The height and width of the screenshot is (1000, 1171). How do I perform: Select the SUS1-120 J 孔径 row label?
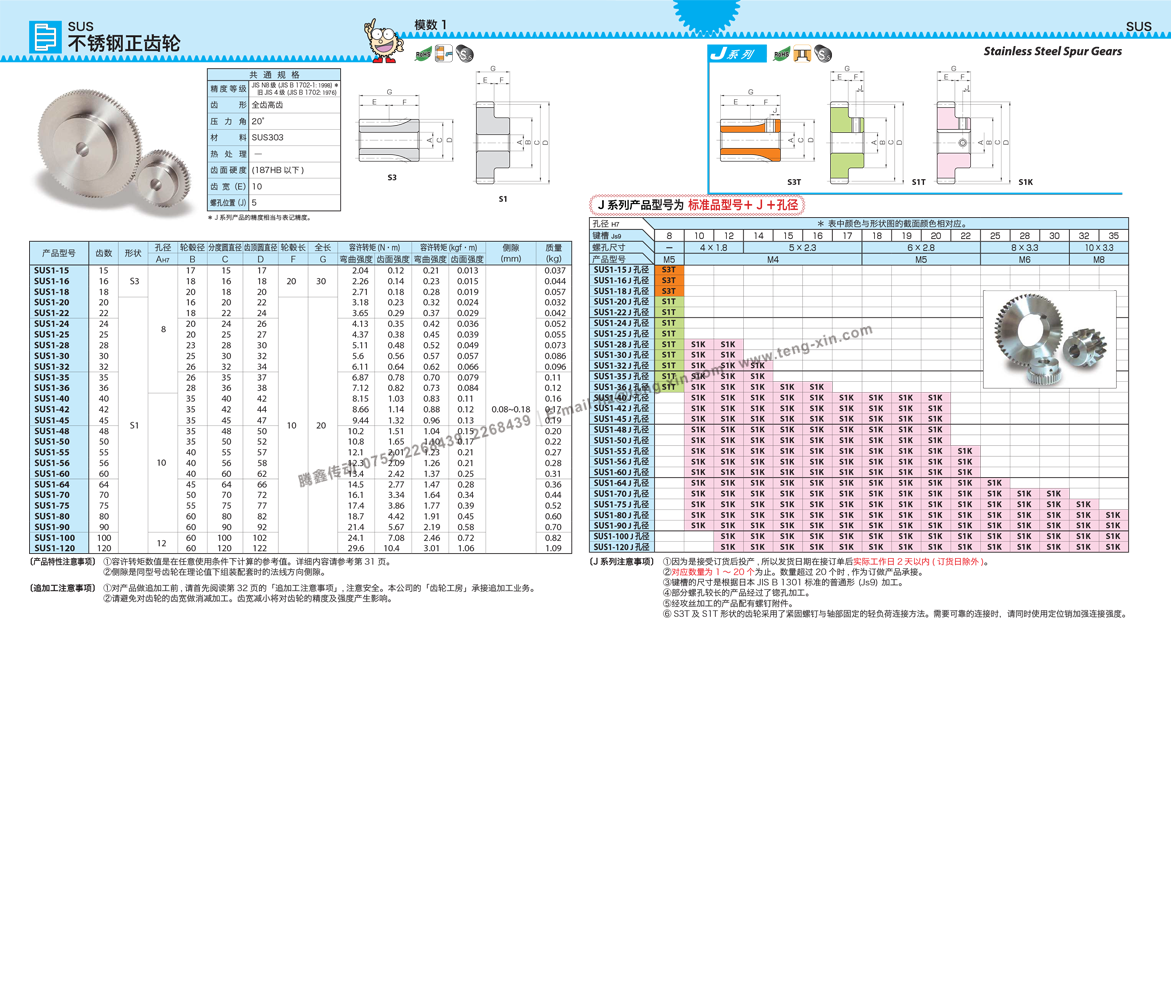621,547
